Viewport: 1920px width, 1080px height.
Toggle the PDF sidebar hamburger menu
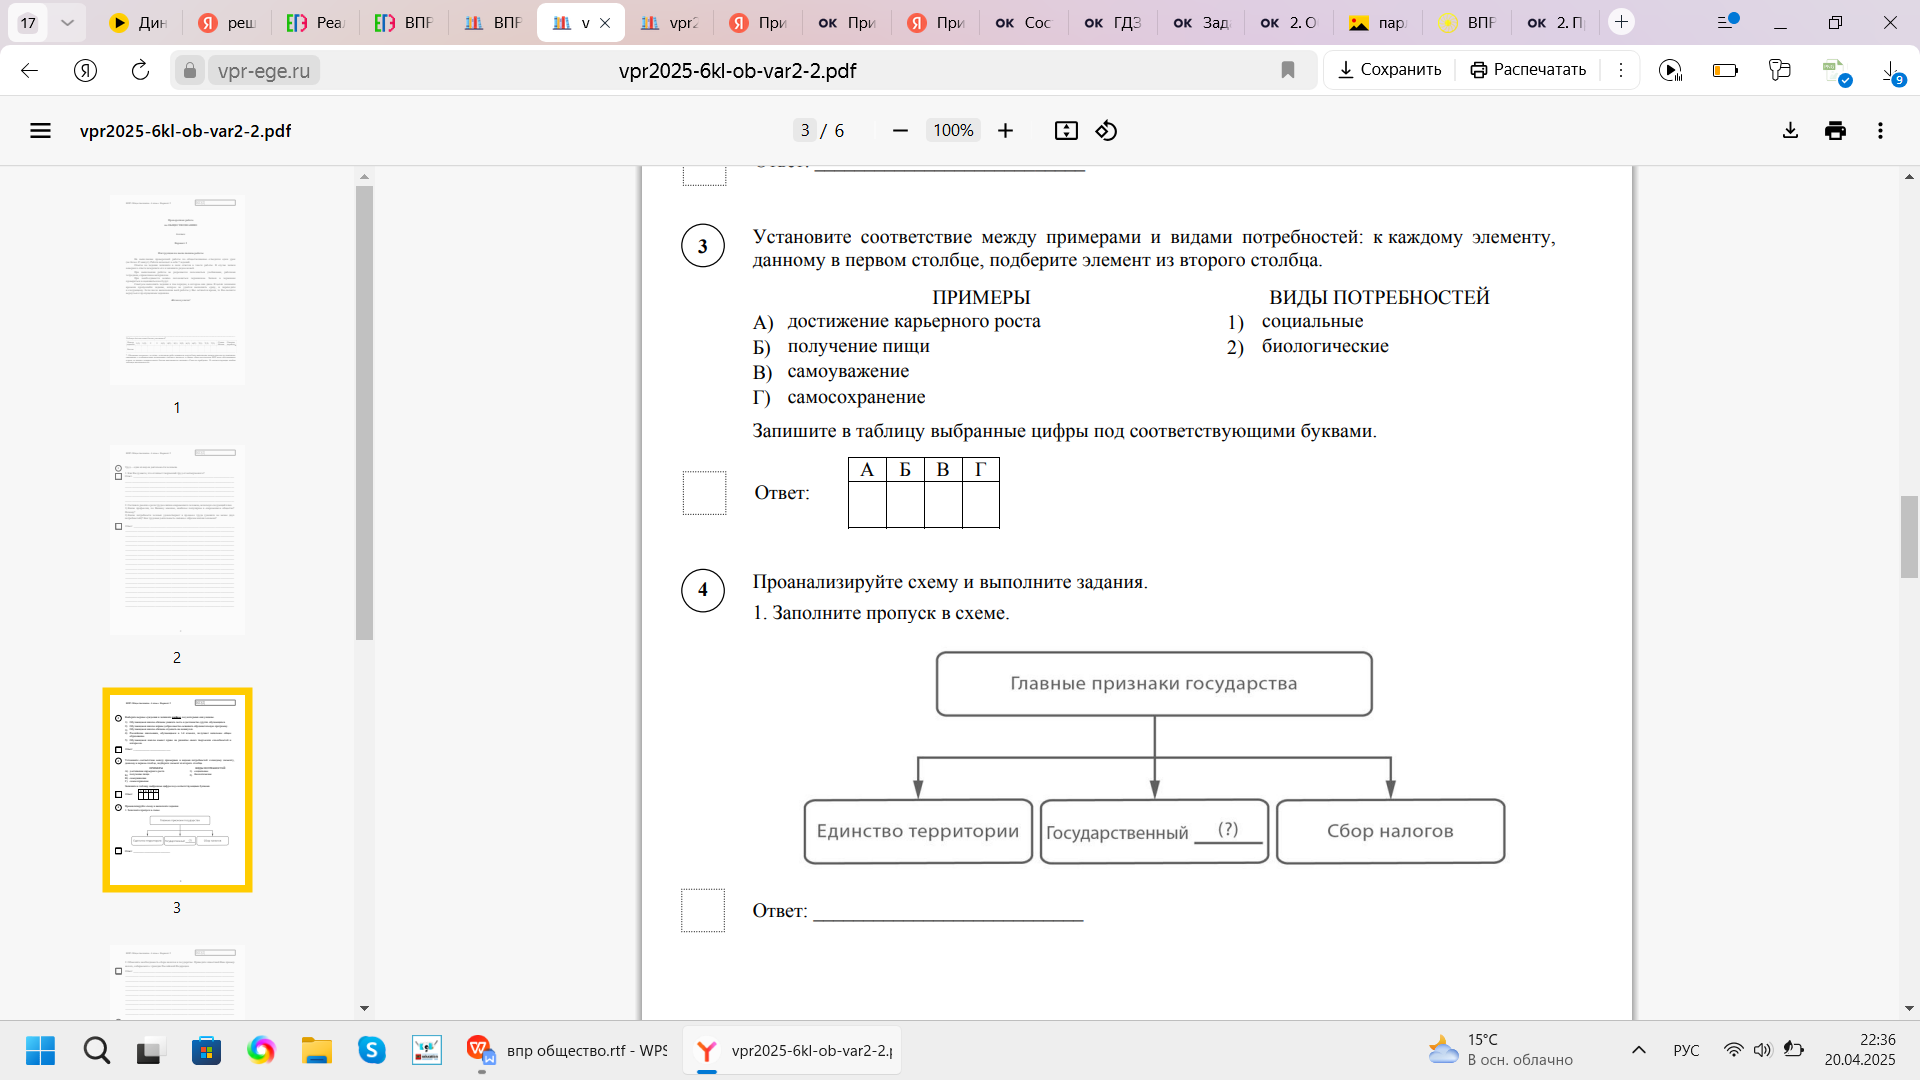40,131
